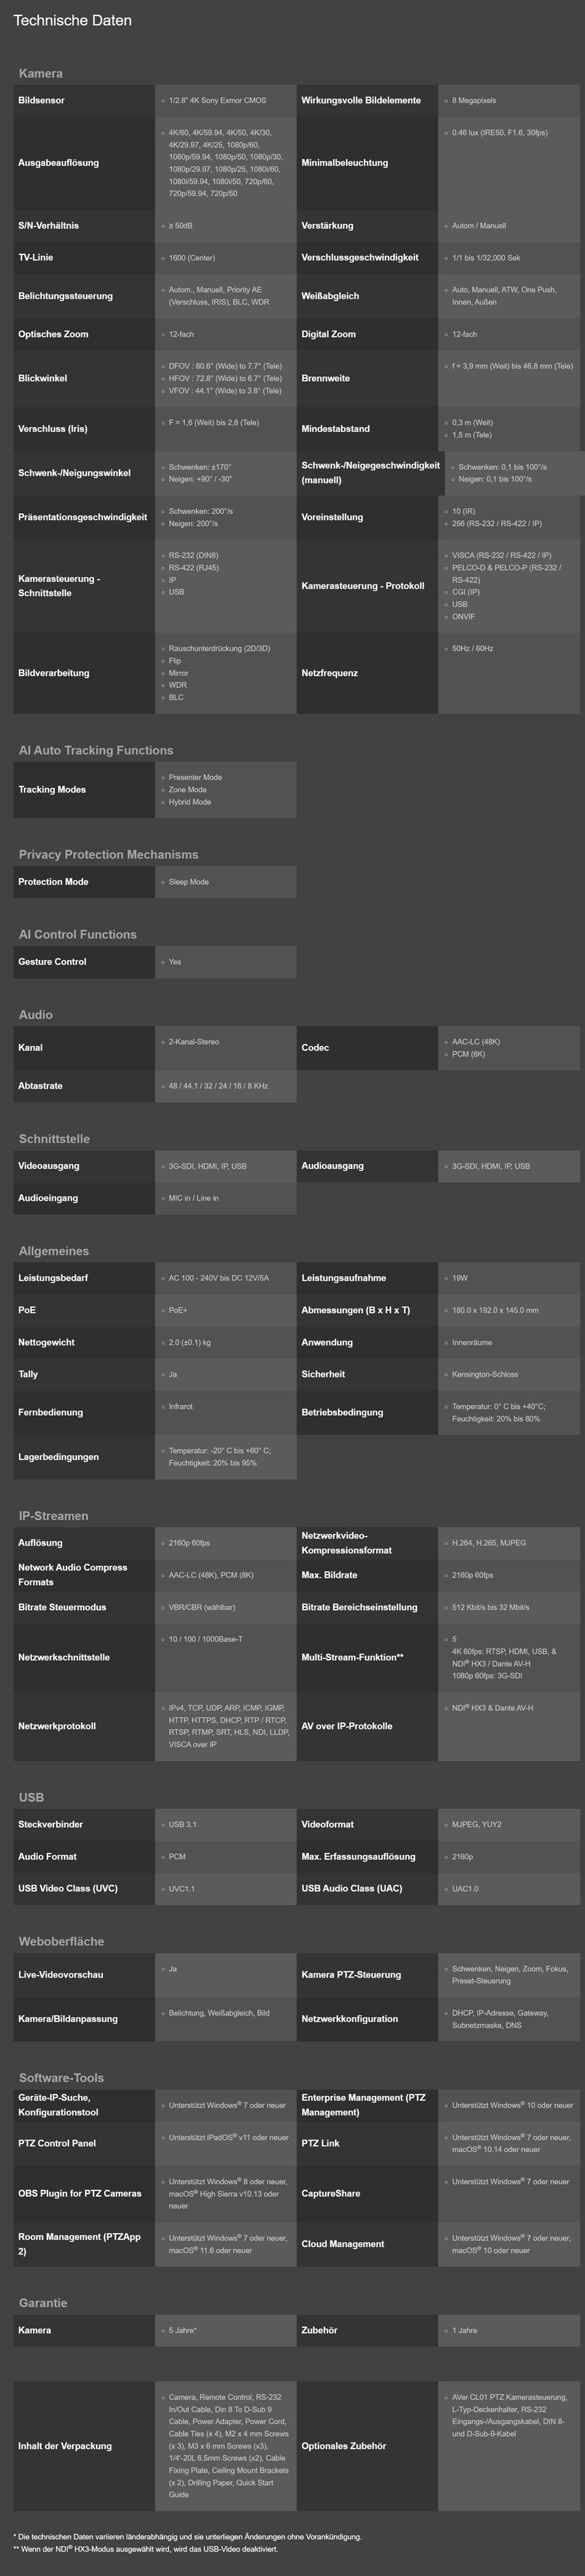Click the Videoausgang label
Screen dimensions: 585x2576
coord(48,1166)
